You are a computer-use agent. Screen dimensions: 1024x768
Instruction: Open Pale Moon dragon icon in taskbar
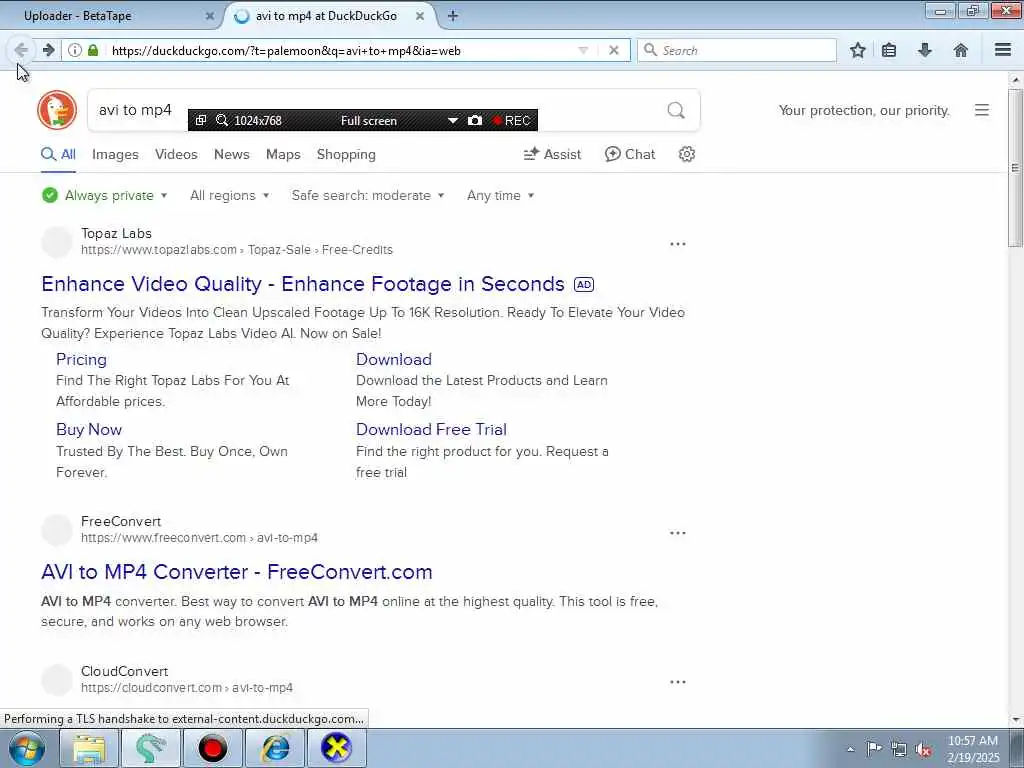(x=151, y=748)
